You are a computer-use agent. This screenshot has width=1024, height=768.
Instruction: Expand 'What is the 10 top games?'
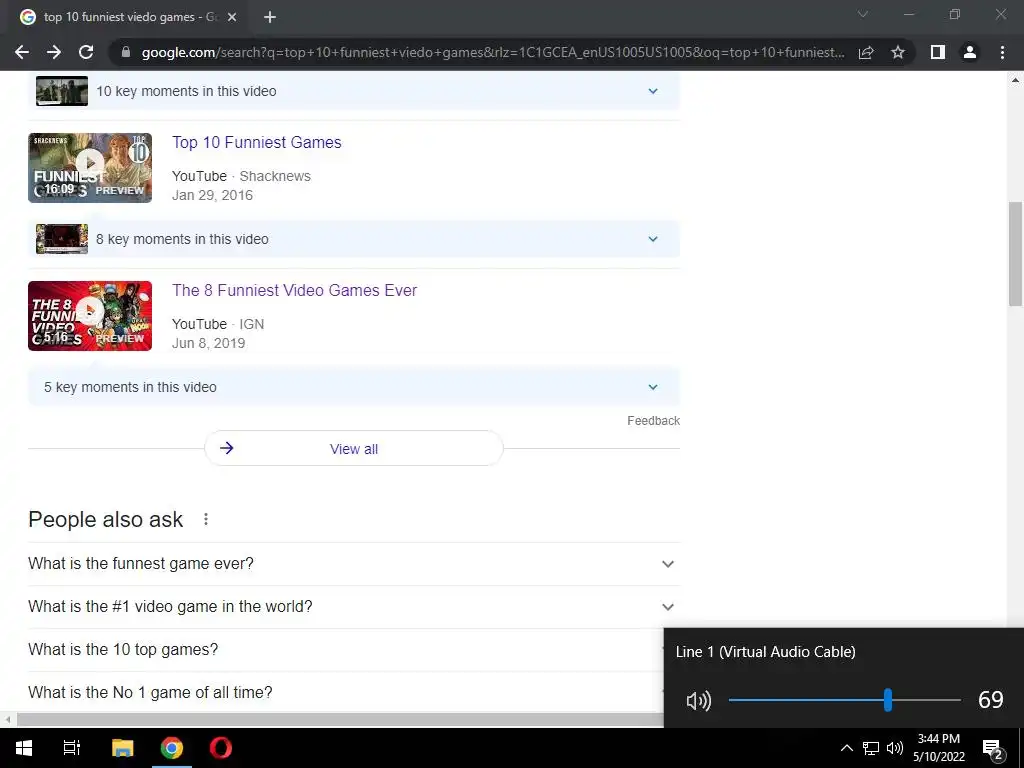[346, 650]
